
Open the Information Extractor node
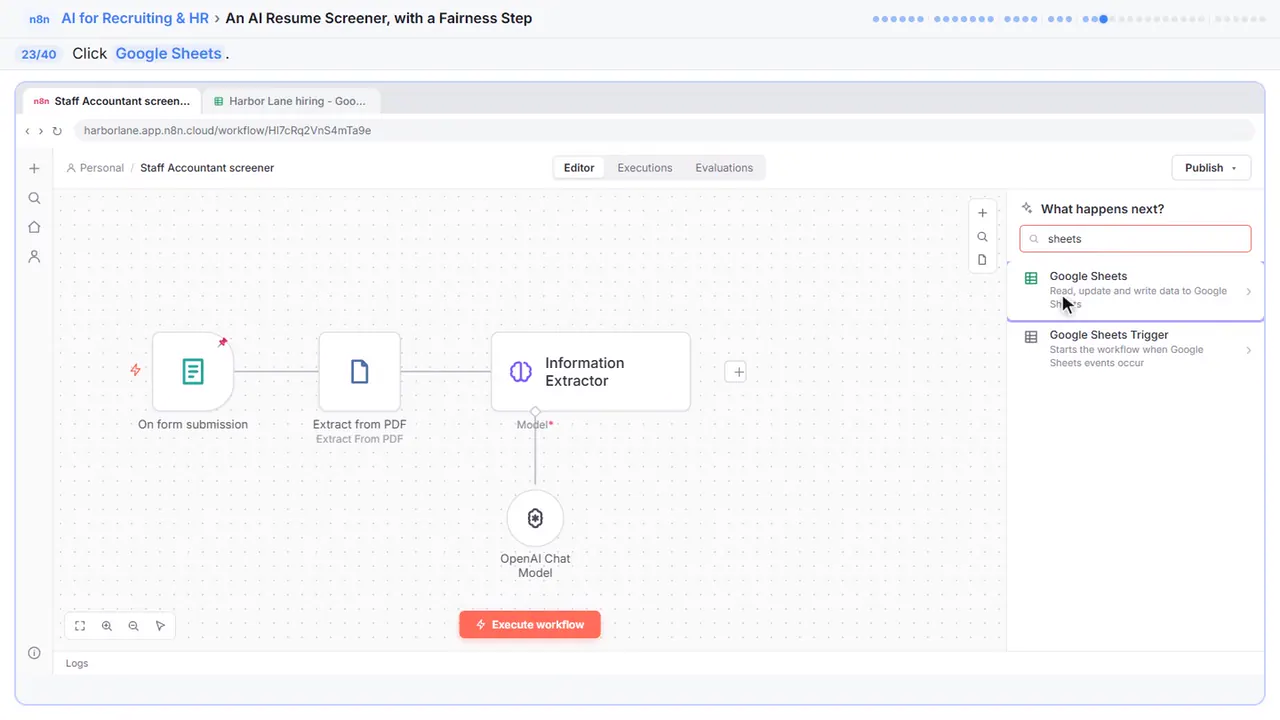point(590,372)
